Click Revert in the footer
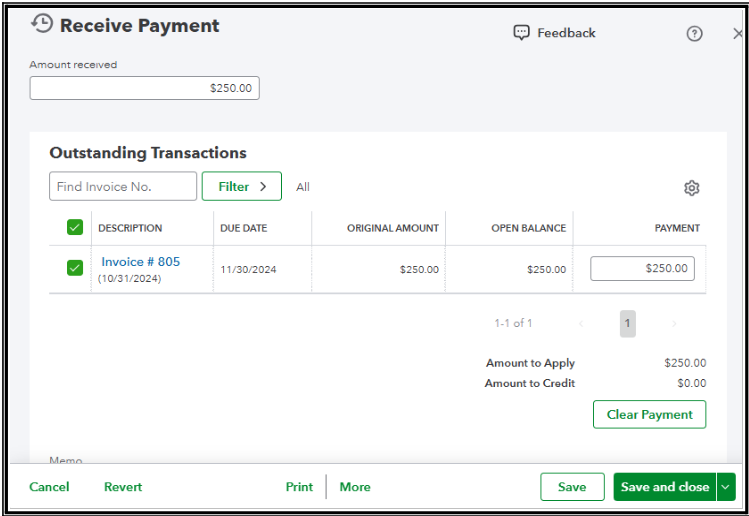This screenshot has height=516, width=749. (123, 487)
